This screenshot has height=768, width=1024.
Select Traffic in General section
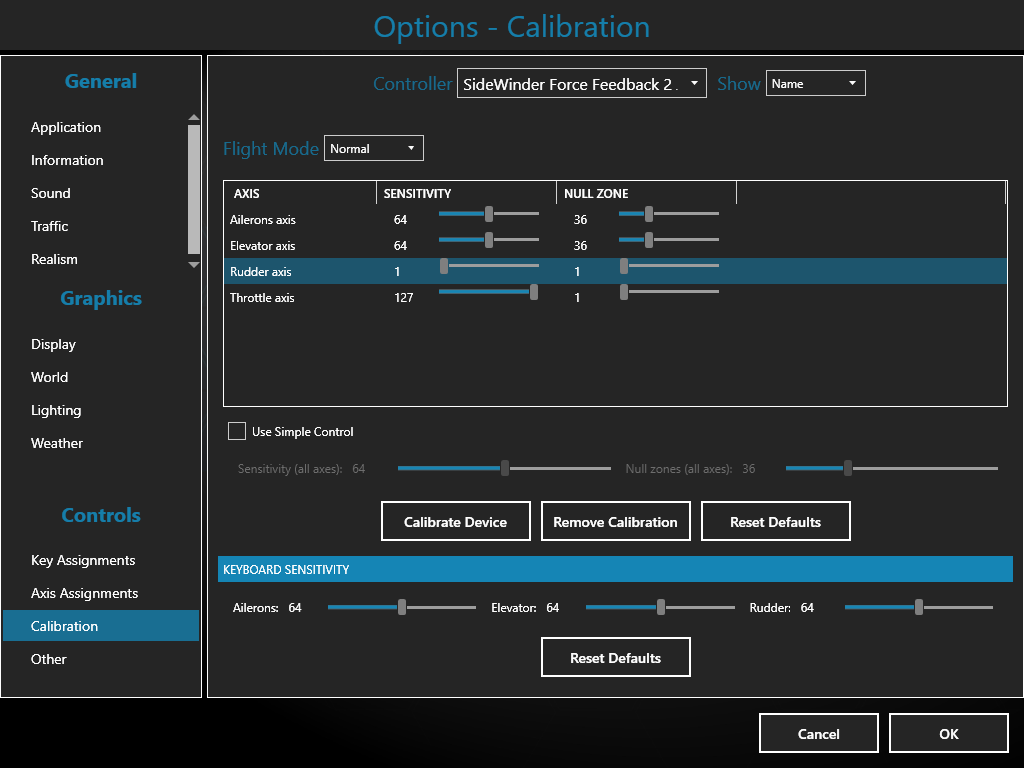(50, 226)
